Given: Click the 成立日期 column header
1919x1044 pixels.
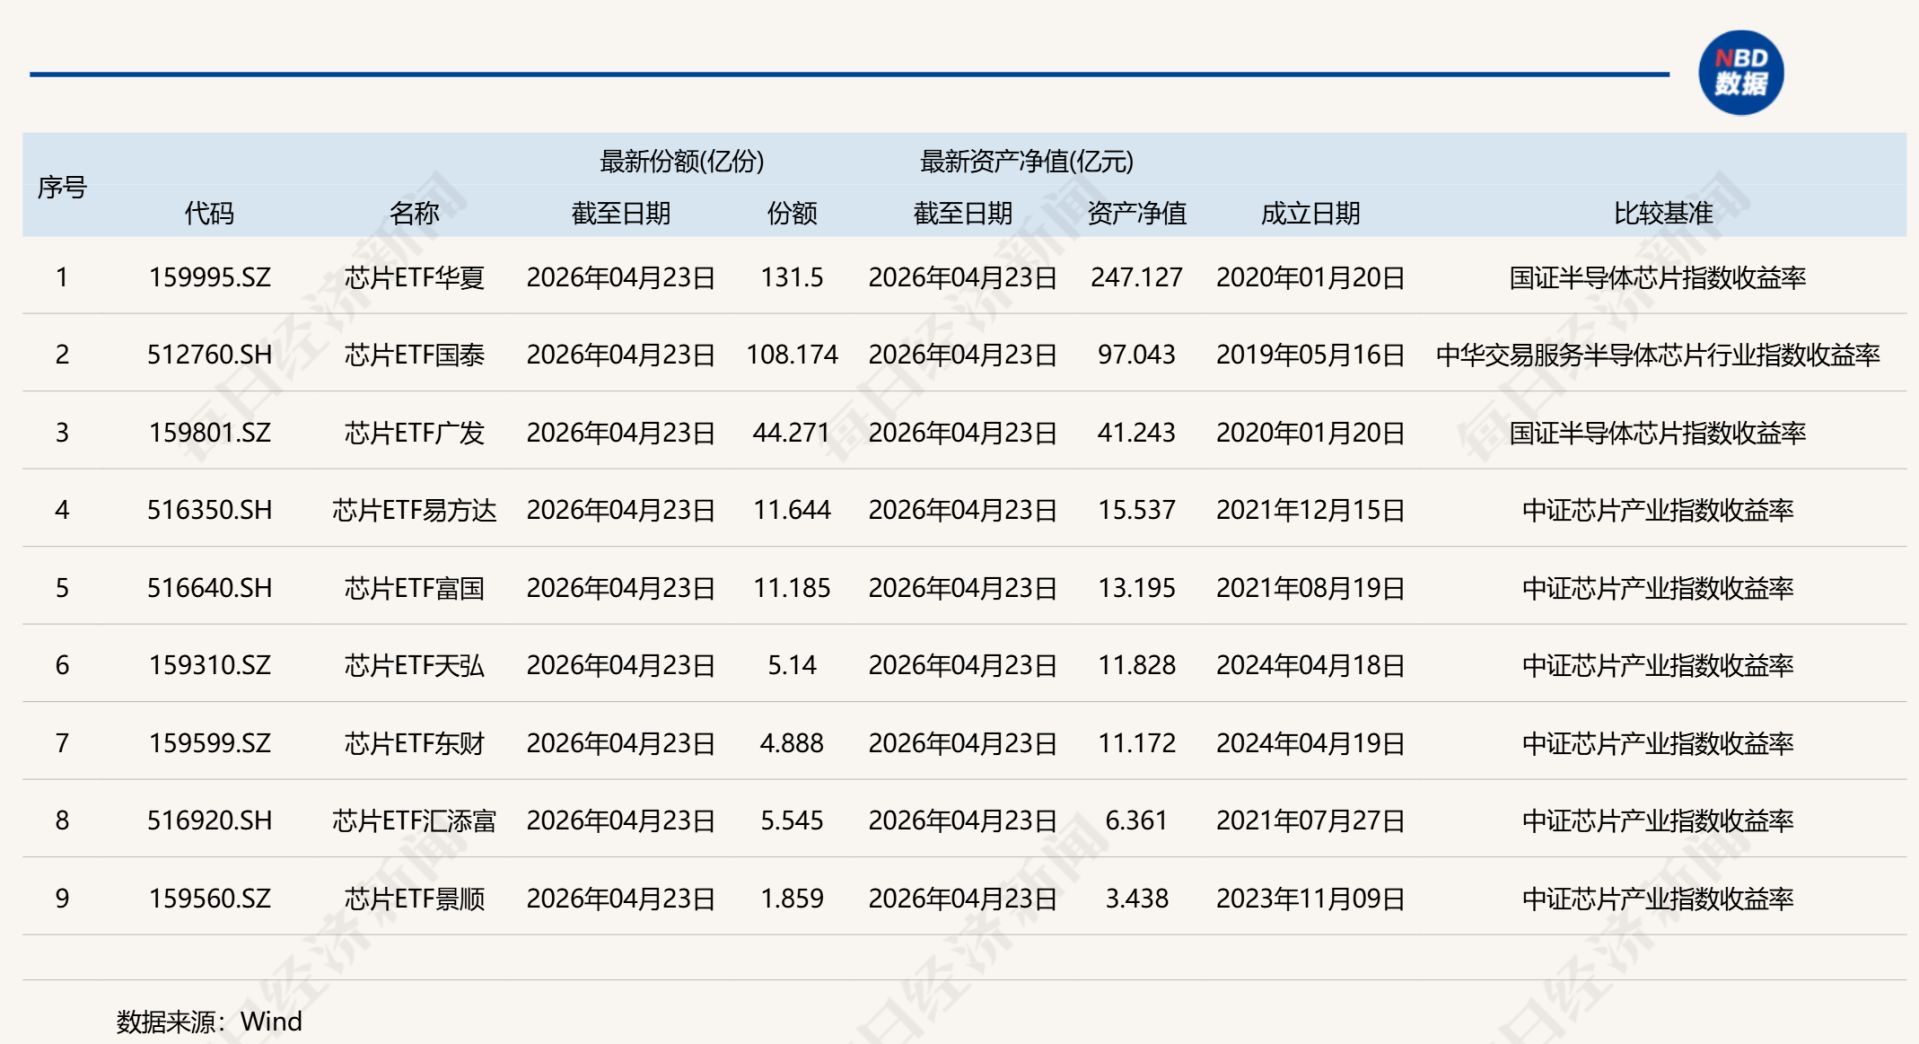Looking at the screenshot, I should [x=1310, y=213].
